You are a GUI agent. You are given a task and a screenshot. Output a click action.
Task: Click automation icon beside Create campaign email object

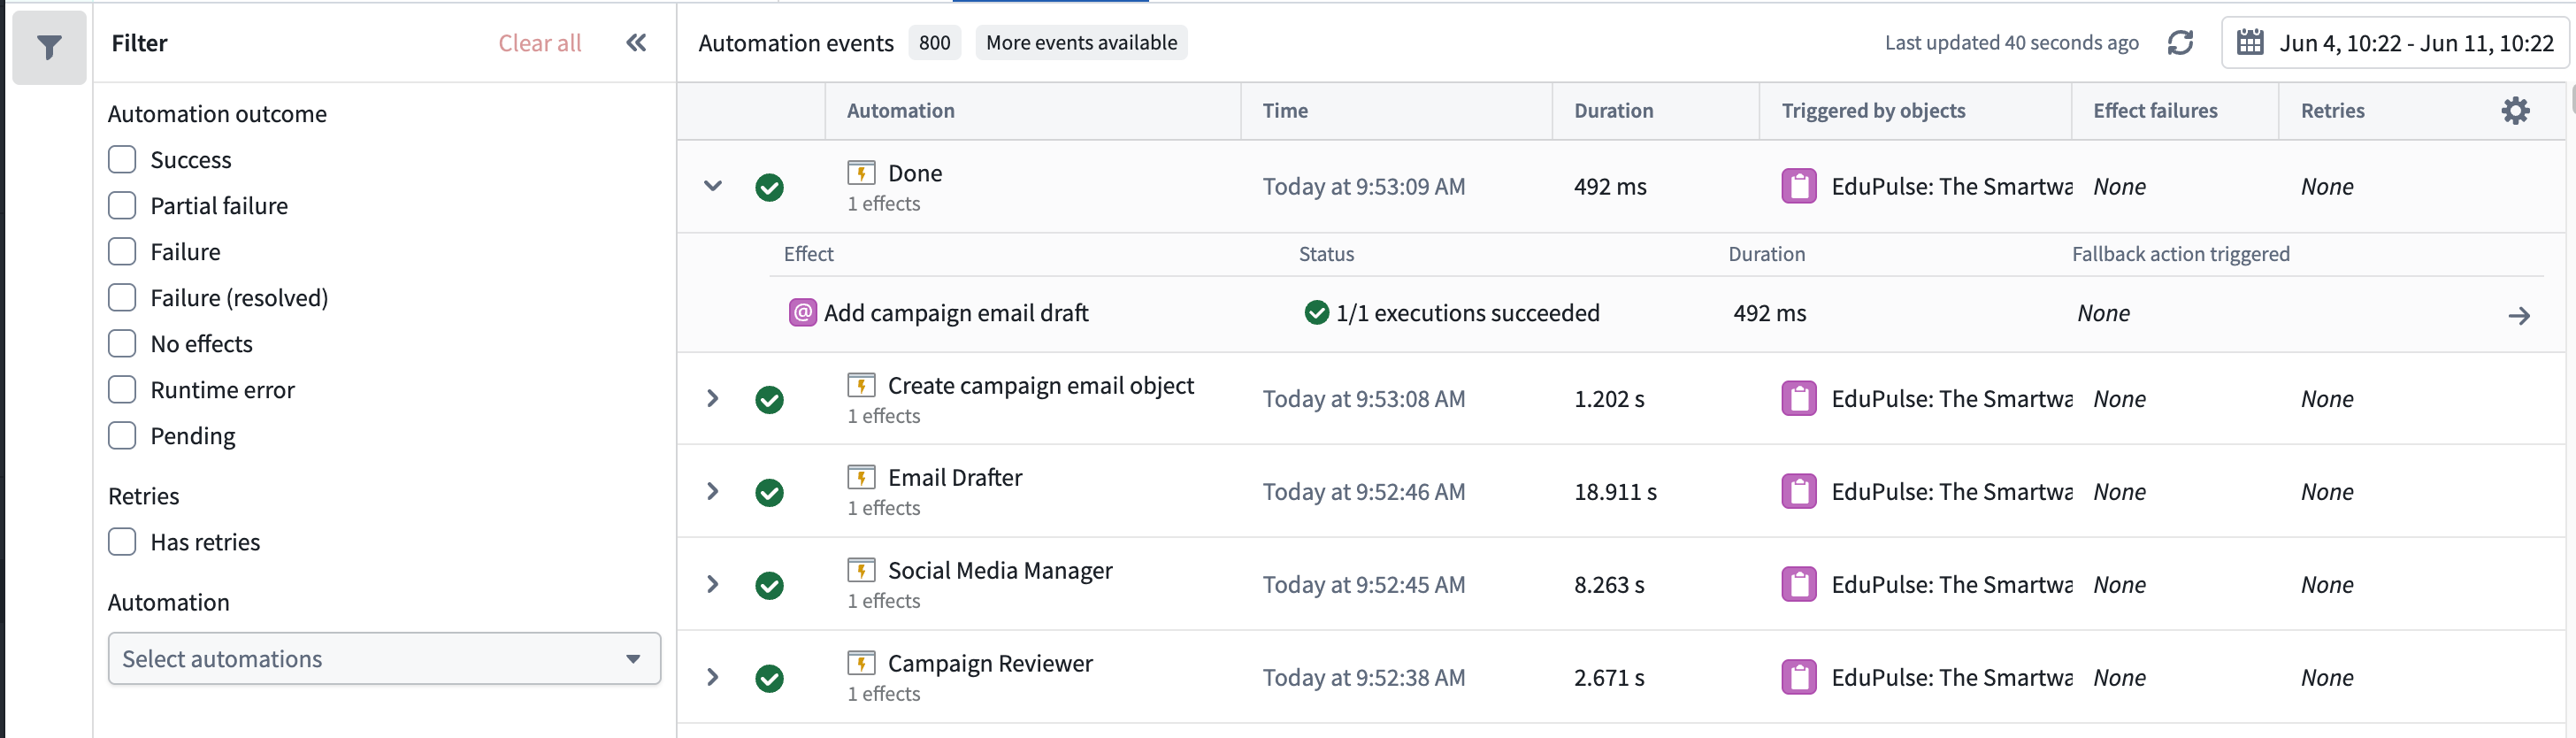tap(861, 385)
